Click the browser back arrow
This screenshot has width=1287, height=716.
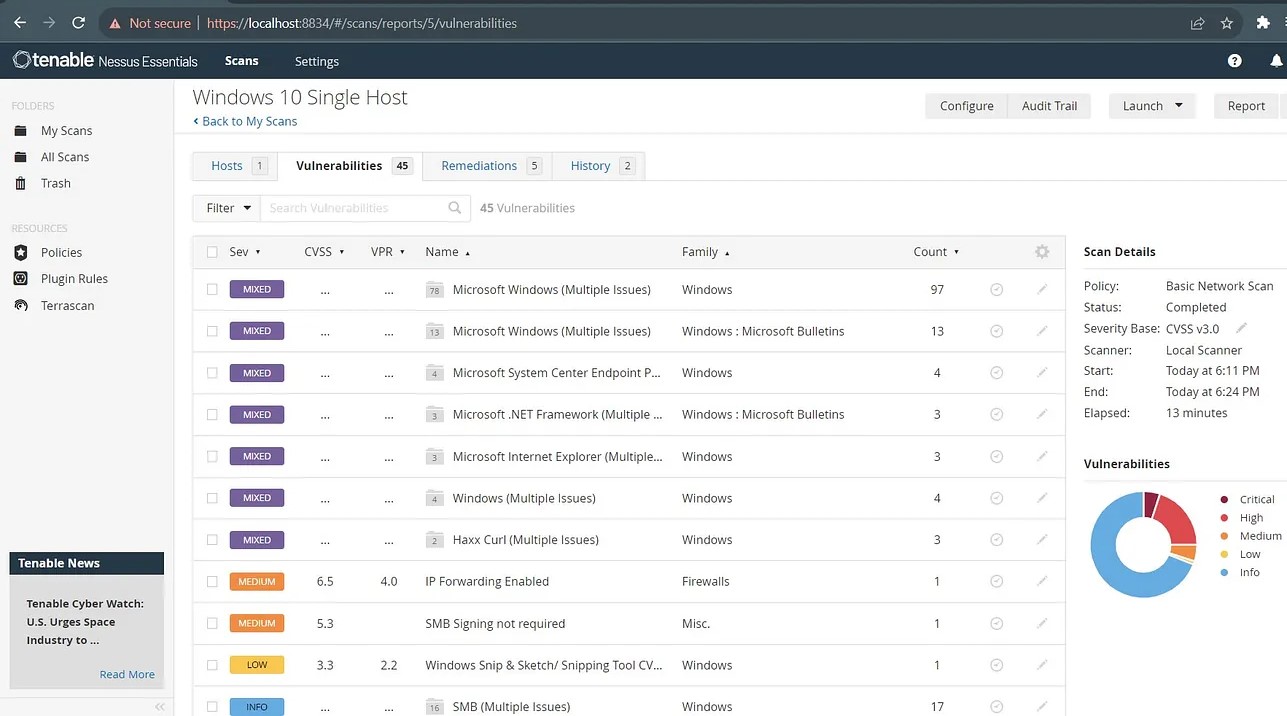coord(20,22)
